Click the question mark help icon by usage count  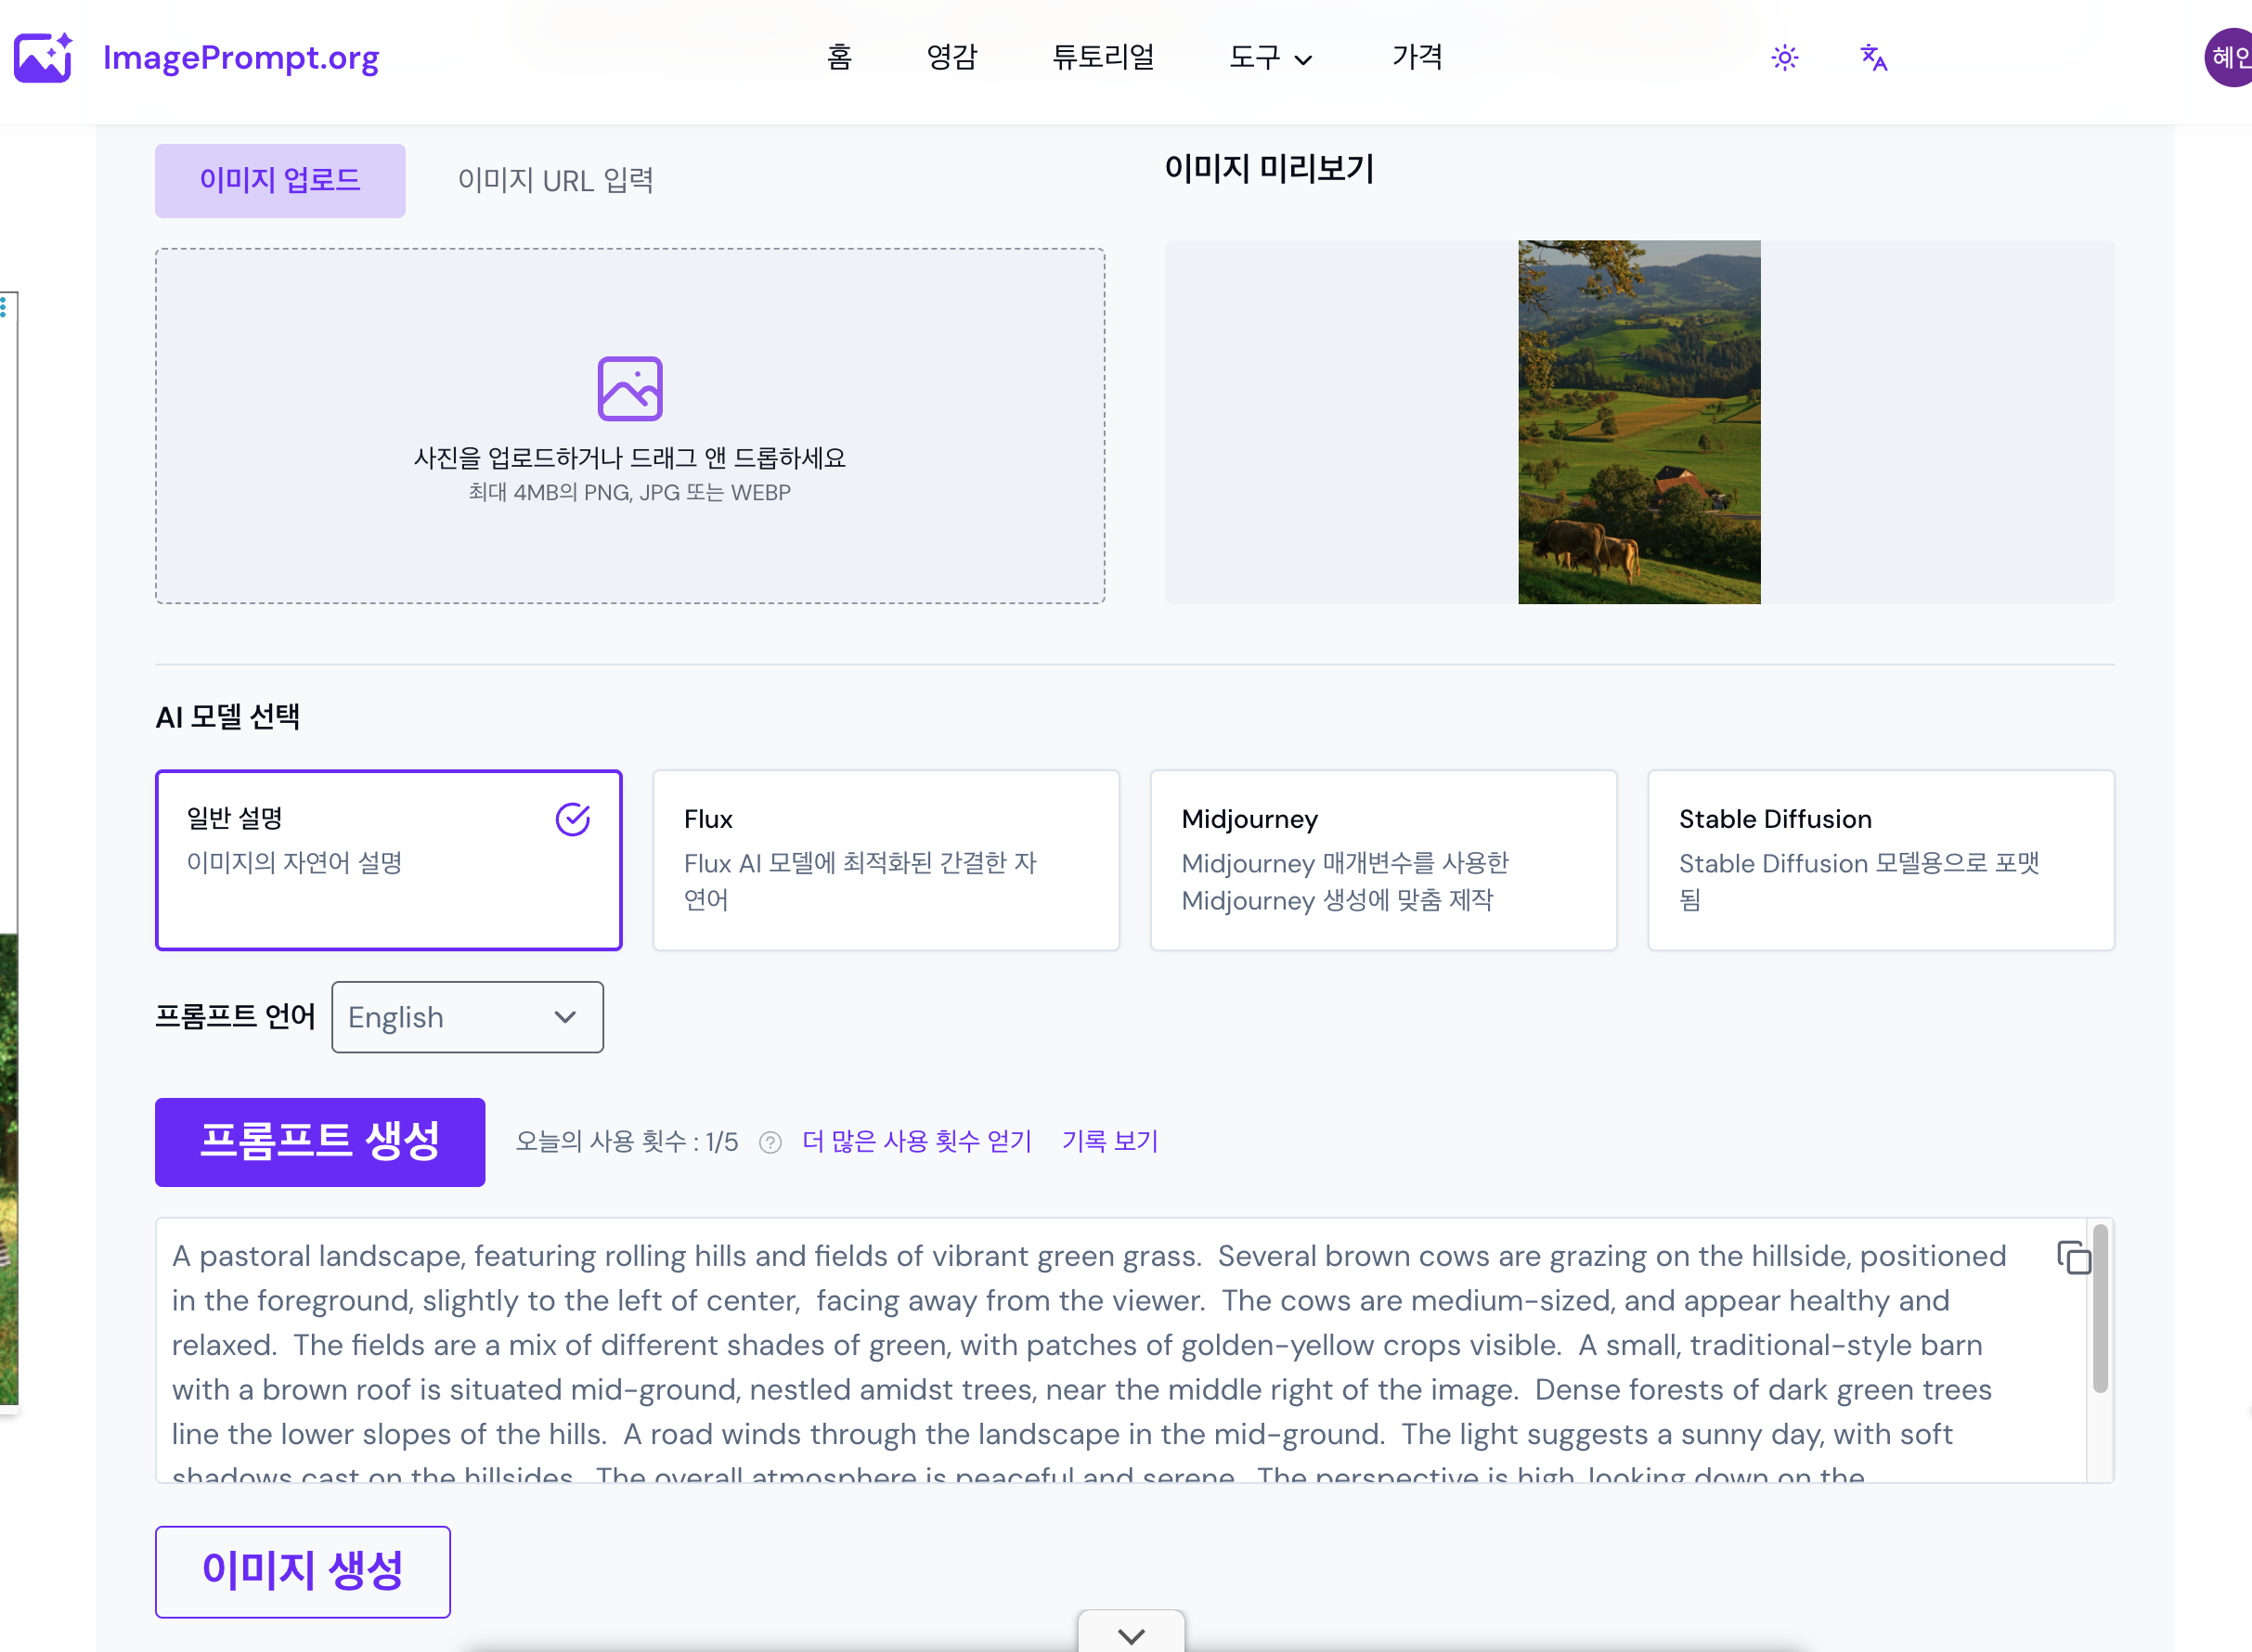coord(770,1142)
